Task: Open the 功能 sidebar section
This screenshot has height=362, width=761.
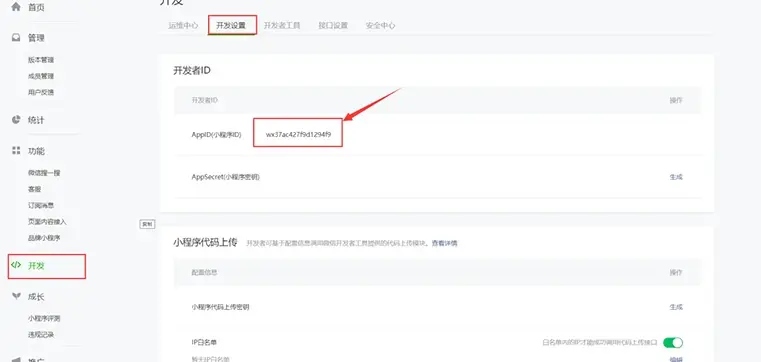Action: tap(36, 151)
